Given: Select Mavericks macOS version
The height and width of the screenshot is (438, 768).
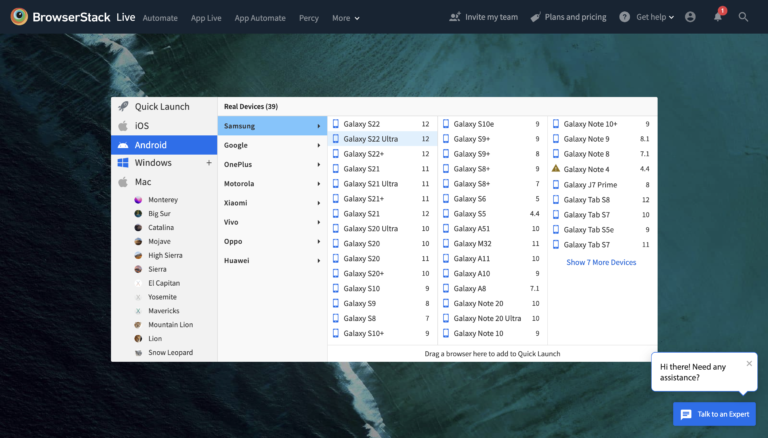Looking at the screenshot, I should click(x=164, y=311).
